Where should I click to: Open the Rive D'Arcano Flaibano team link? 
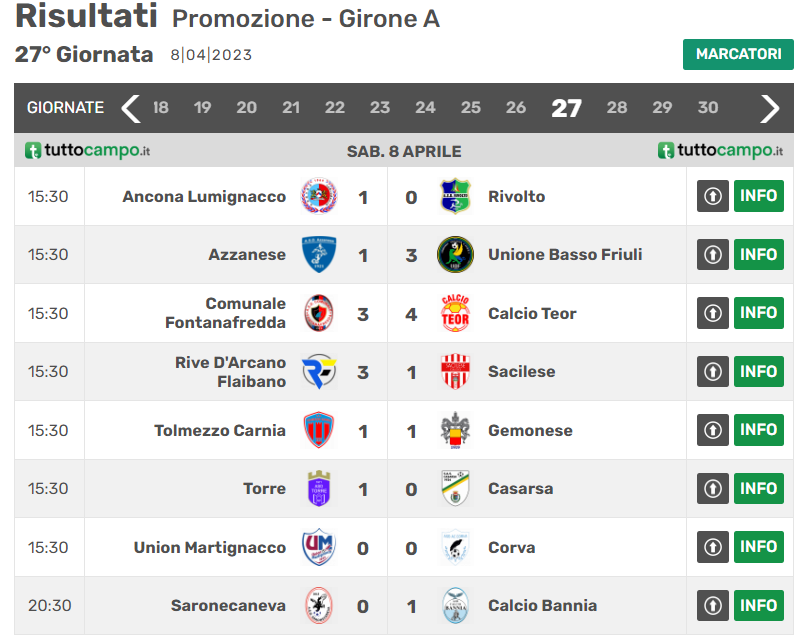click(x=230, y=372)
